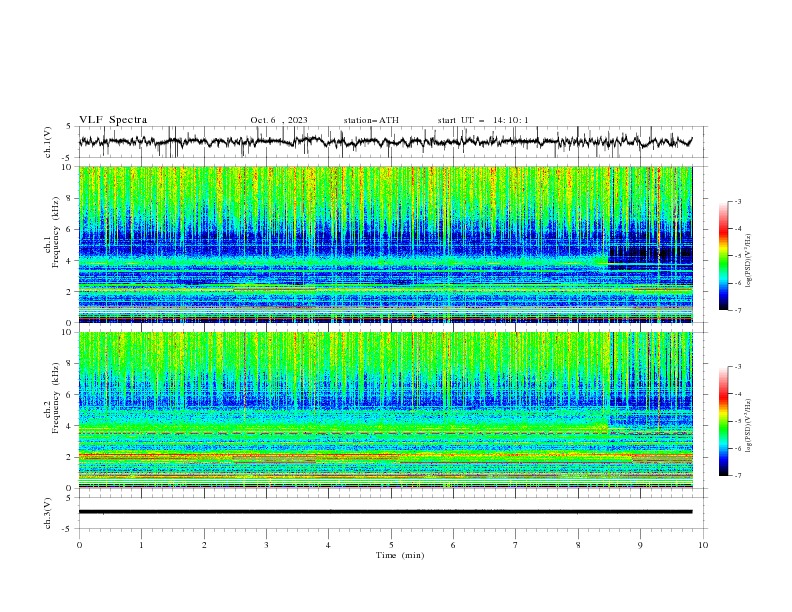Viewport: 792px width, 612px height.
Task: Select the date text "Oct. 6 , 2023"
Action: 279,120
